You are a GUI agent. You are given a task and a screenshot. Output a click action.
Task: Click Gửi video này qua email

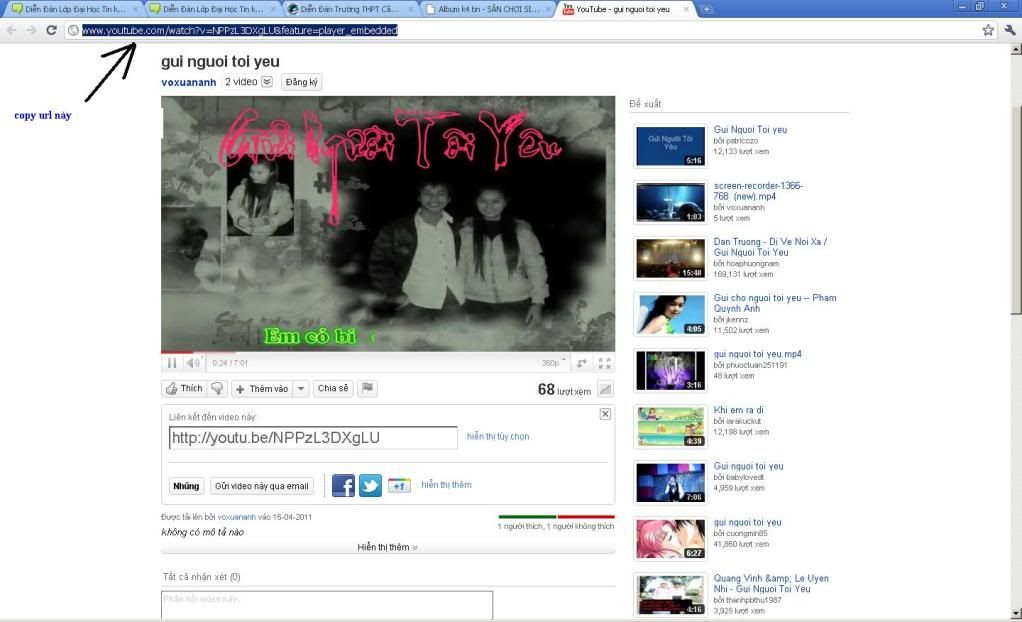[x=261, y=486]
